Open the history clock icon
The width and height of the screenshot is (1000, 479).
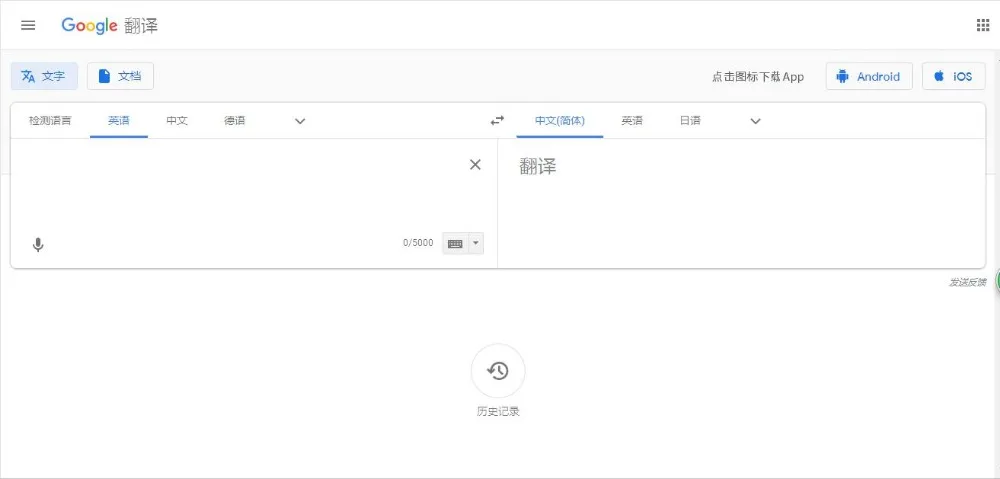tap(497, 371)
